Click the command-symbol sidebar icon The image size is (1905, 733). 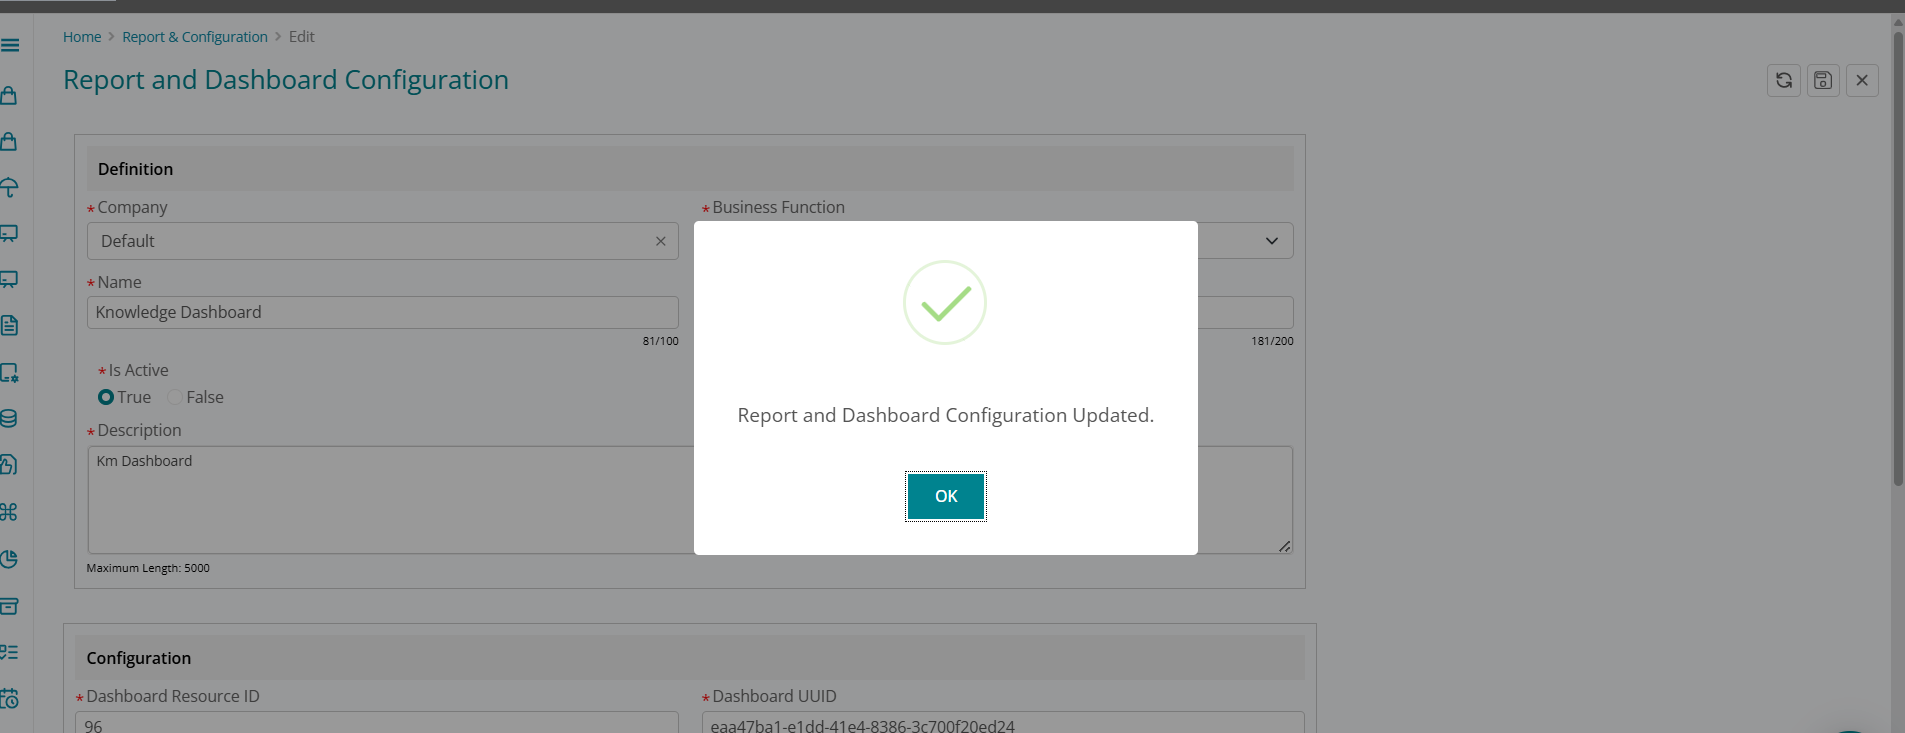(x=10, y=512)
